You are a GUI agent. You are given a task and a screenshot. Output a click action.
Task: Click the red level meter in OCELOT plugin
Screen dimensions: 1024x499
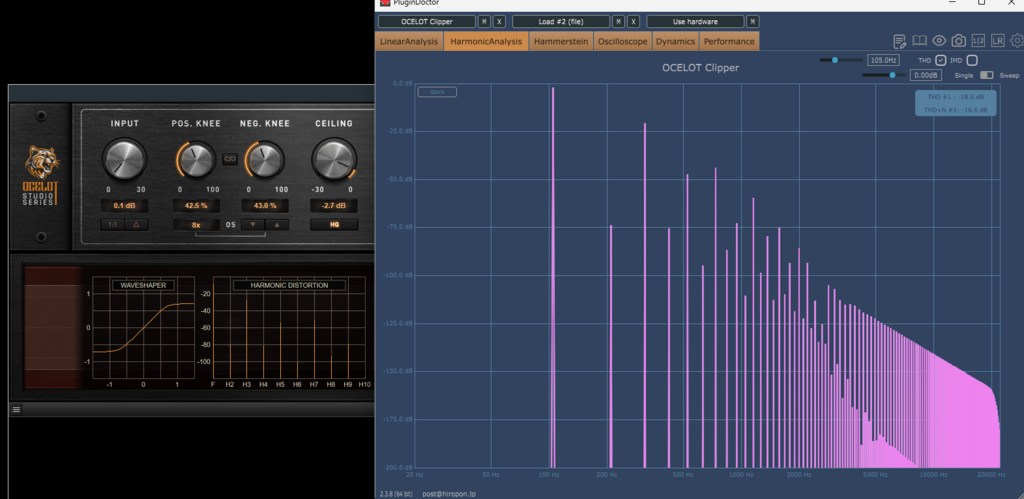click(53, 327)
